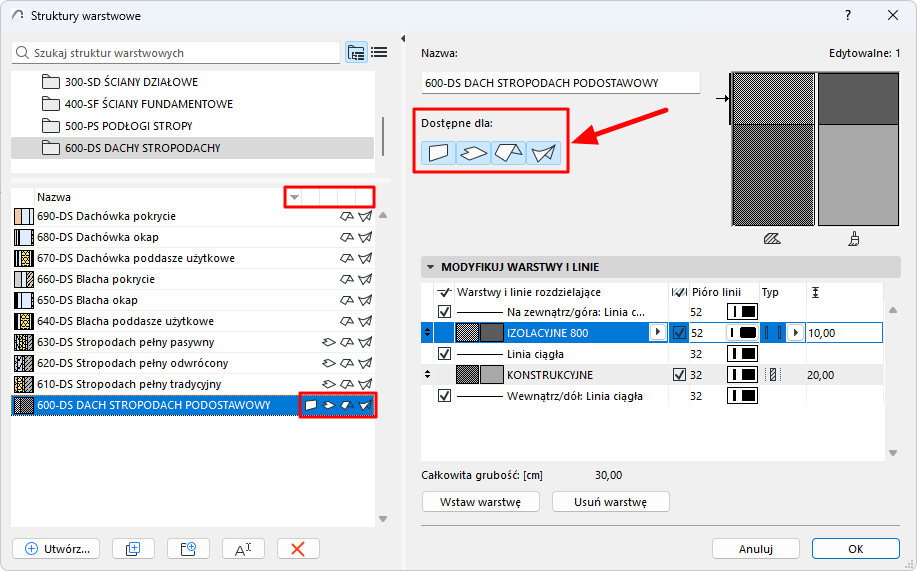Screen dimensions: 917x571
Task: Click pen swatch of IZOLACYJNE 800 row
Action: (742, 333)
